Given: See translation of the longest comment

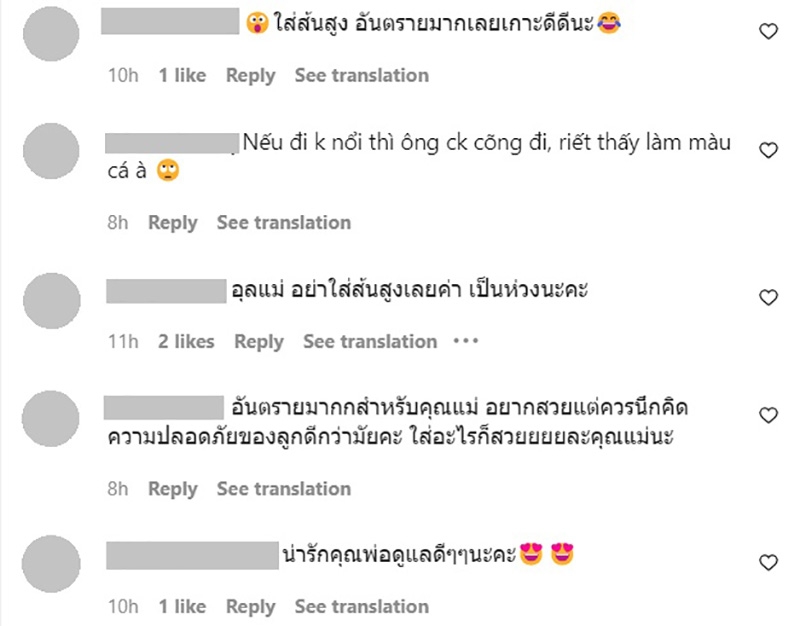Looking at the screenshot, I should [283, 489].
